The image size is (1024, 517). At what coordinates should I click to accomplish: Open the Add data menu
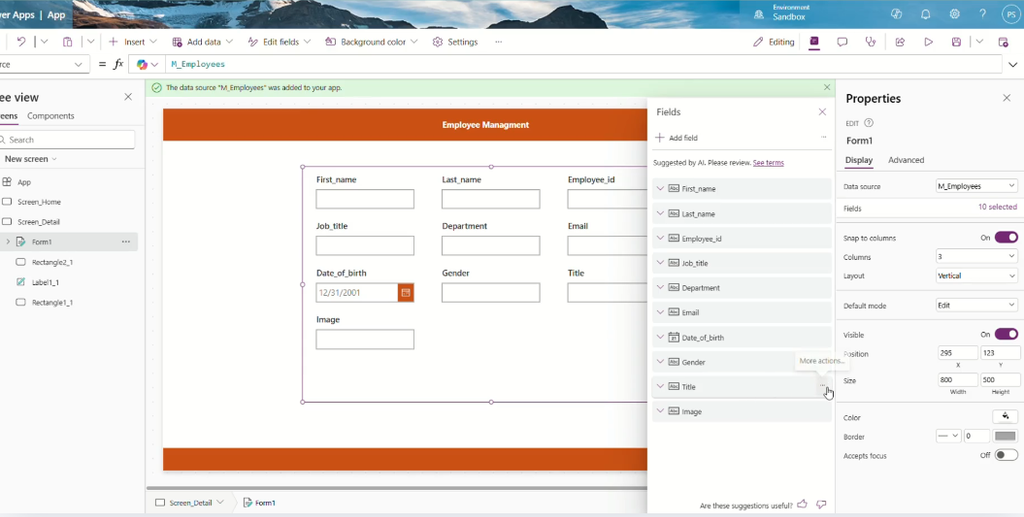[202, 42]
